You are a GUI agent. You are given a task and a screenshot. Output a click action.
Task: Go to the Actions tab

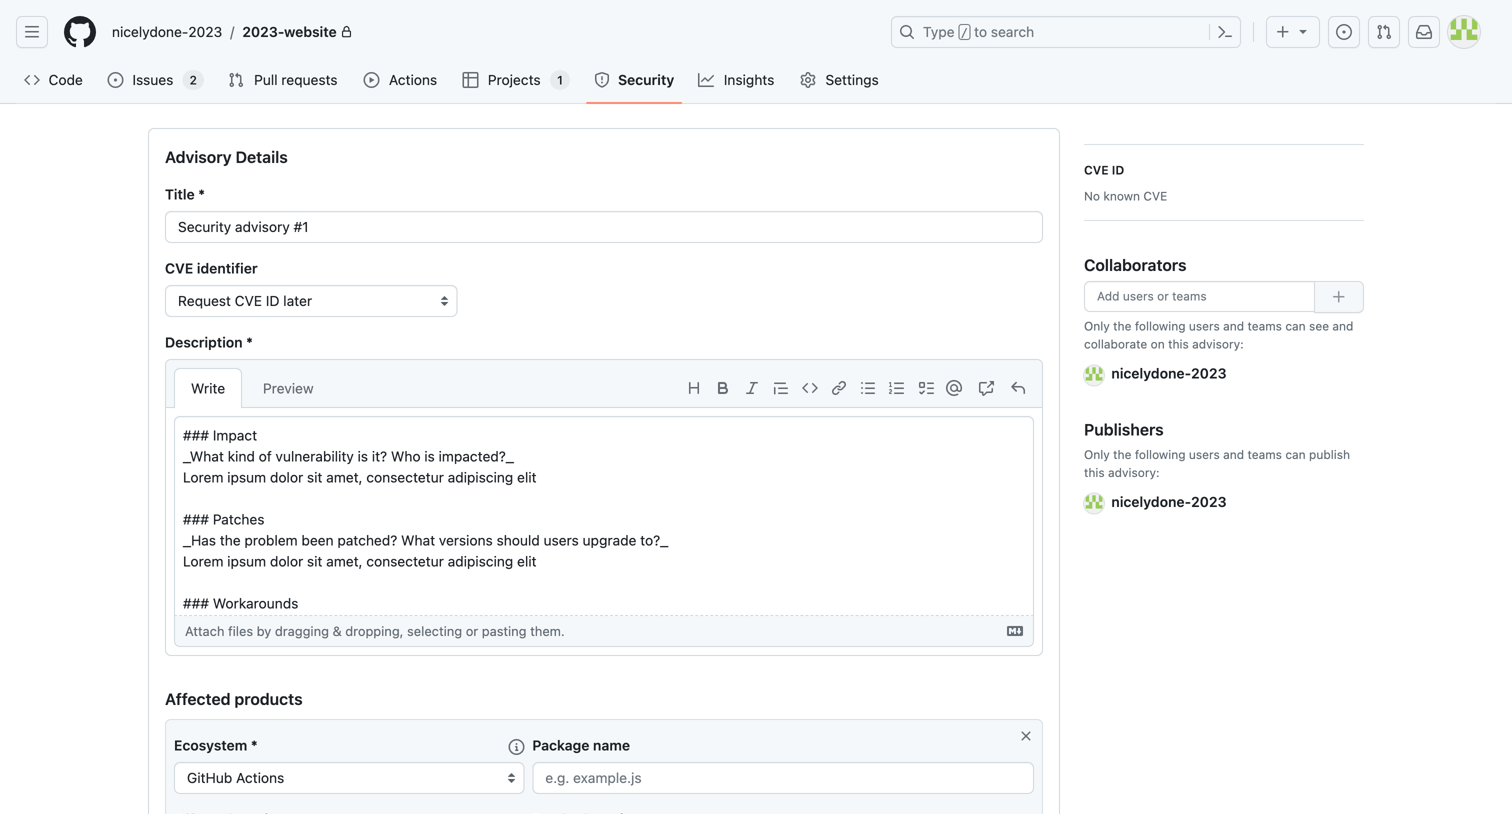[400, 80]
